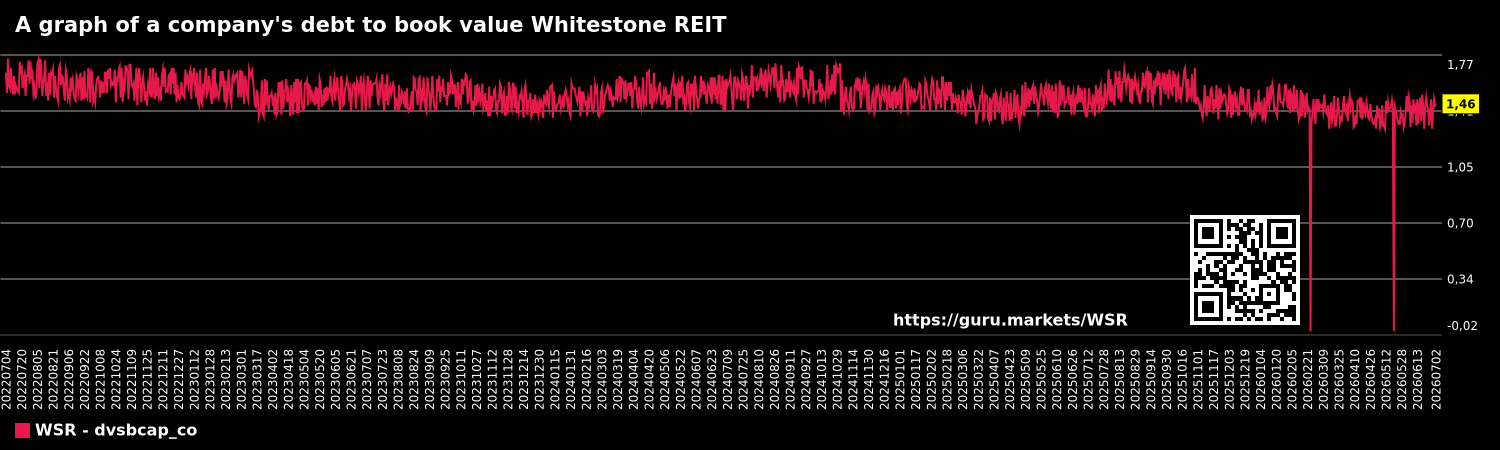
Task: Click the 20230707 x-axis date label
Action: [368, 378]
